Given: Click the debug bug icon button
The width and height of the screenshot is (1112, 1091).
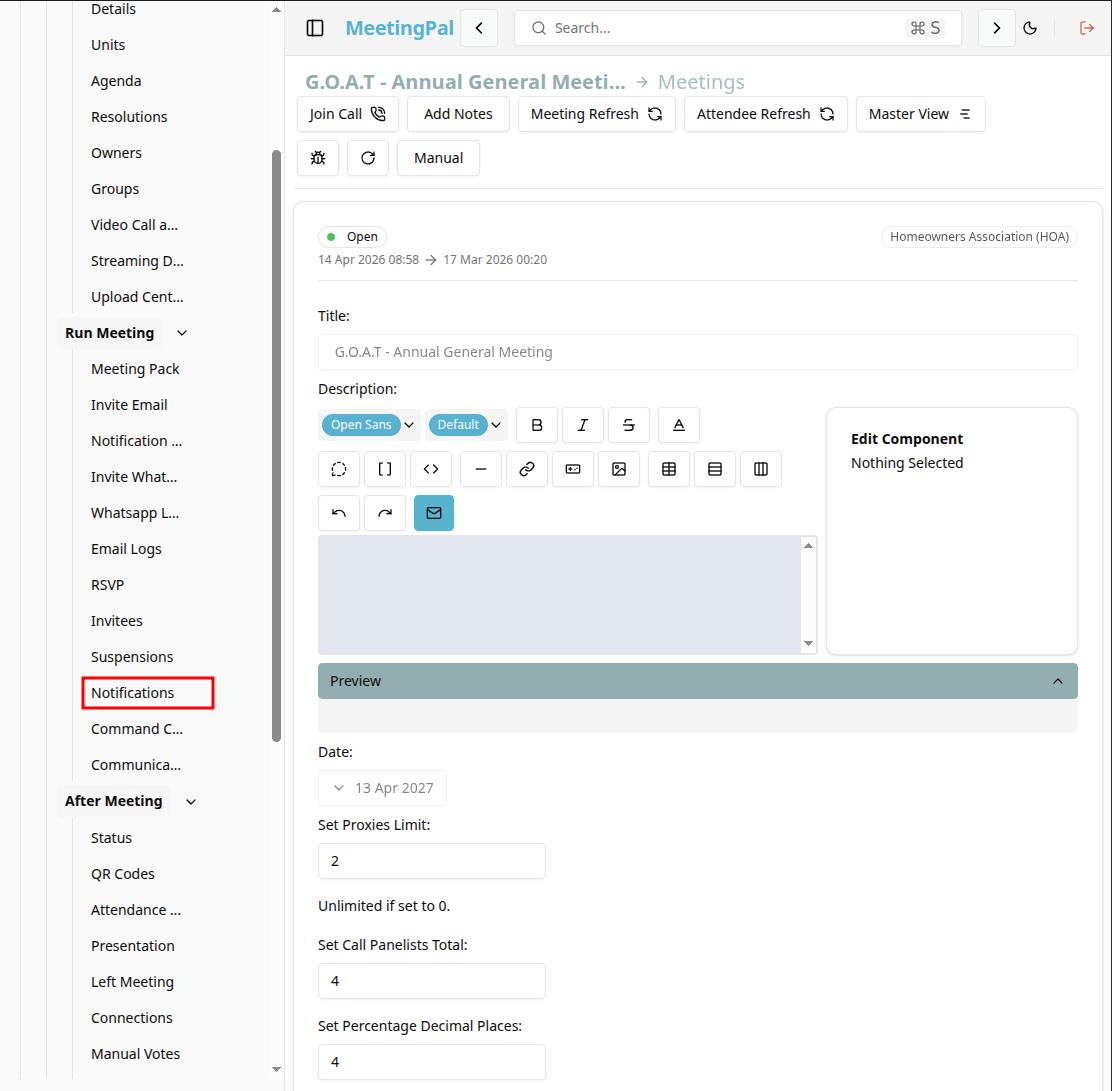Looking at the screenshot, I should (318, 157).
